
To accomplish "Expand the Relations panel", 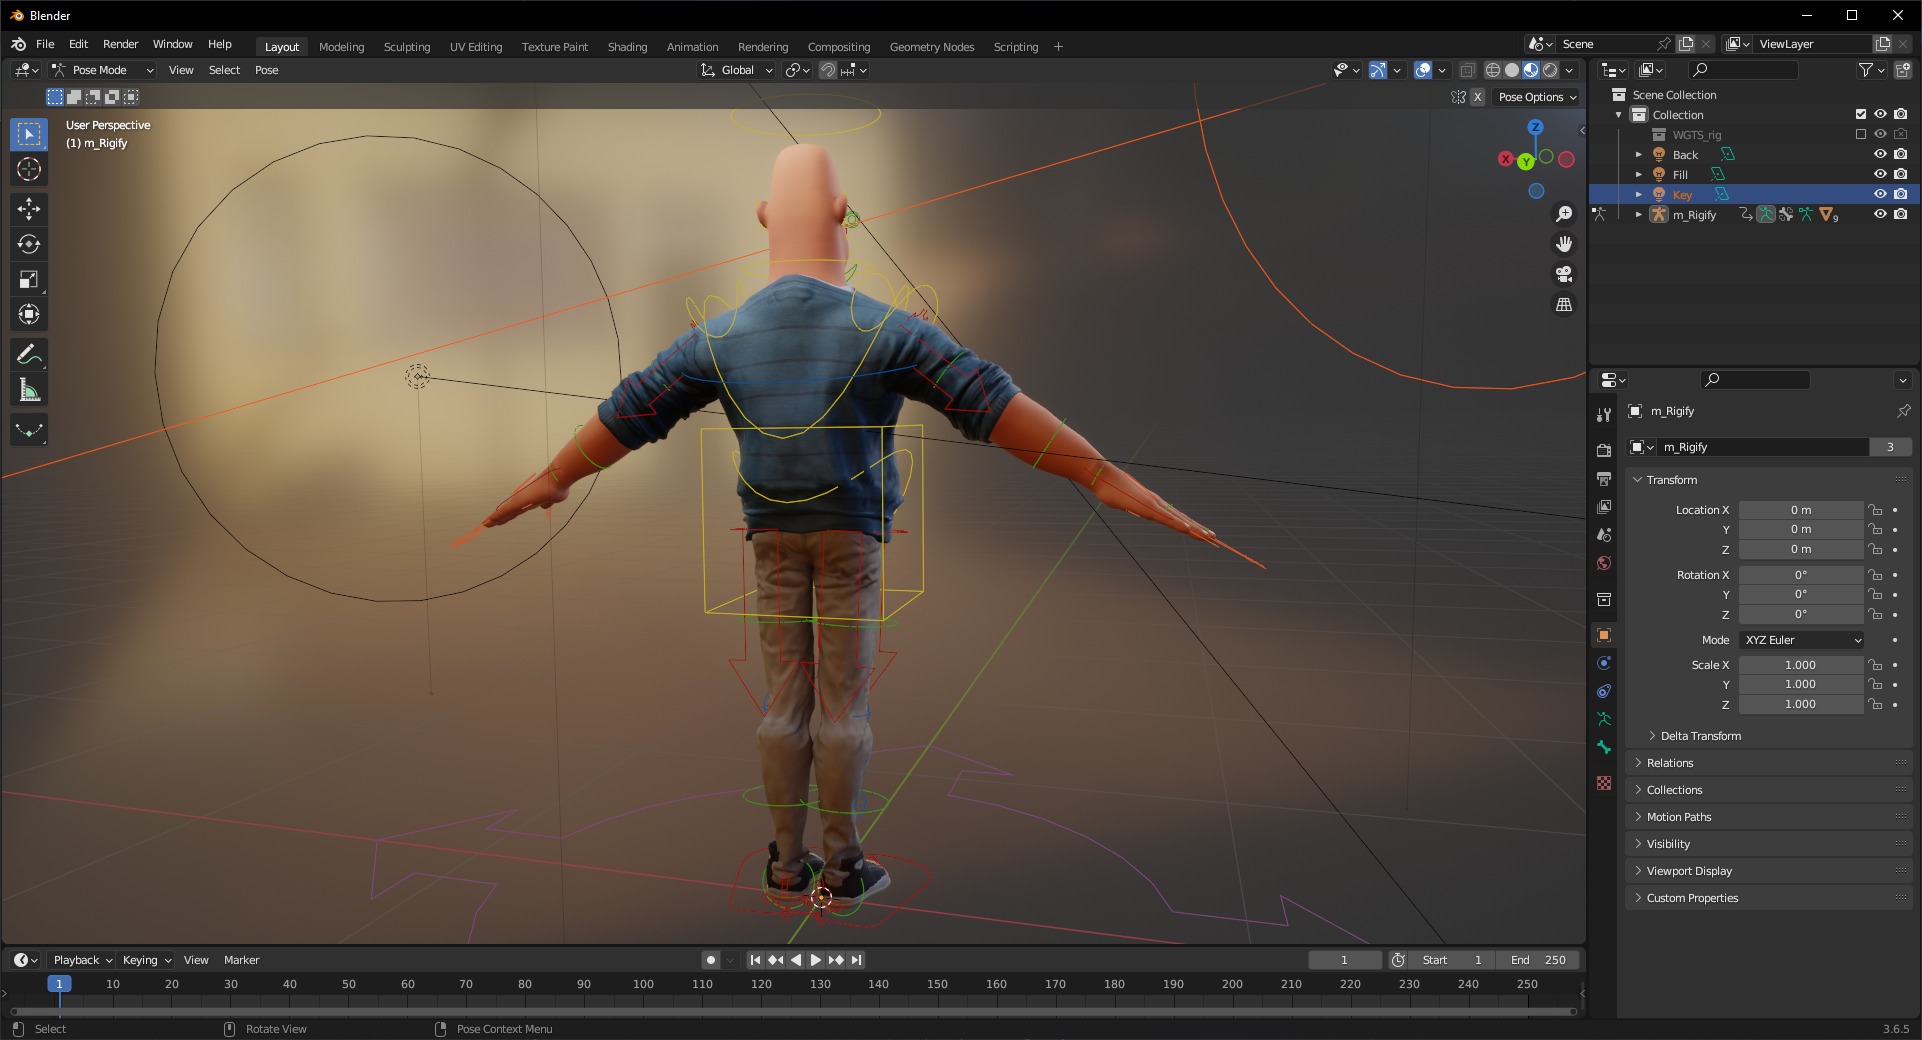I will [1669, 763].
